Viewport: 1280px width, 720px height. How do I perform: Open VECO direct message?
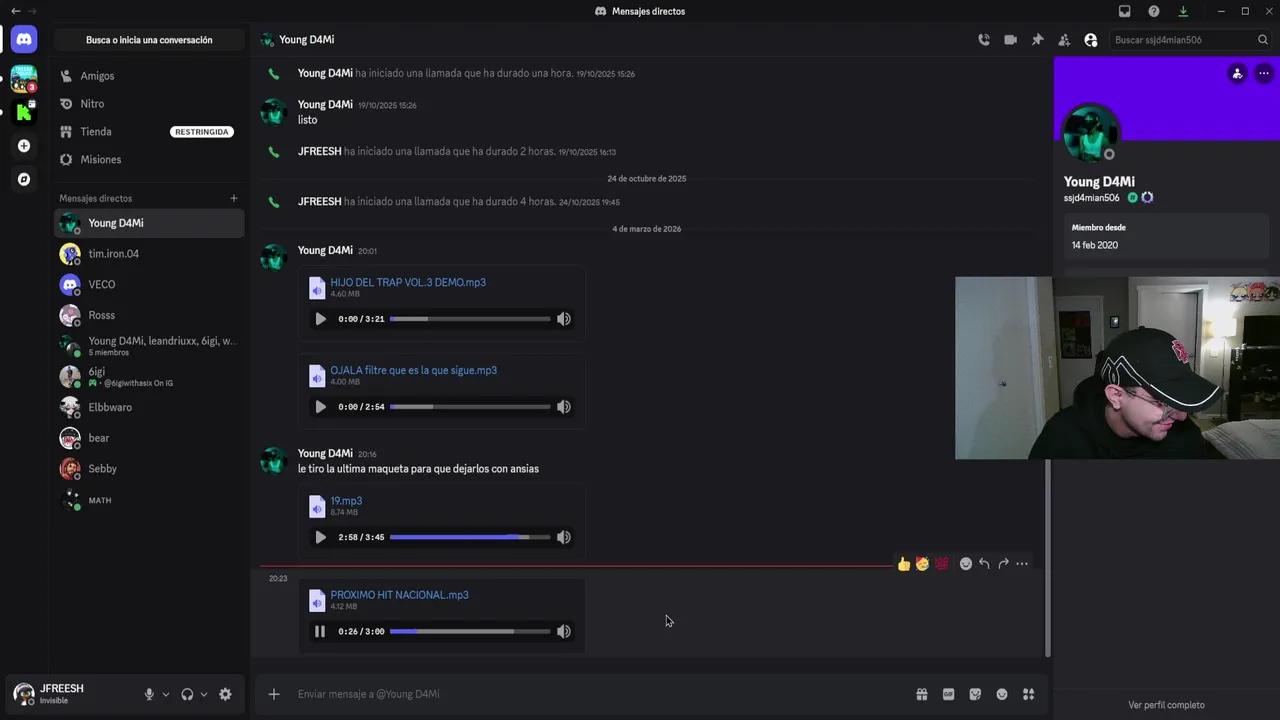coord(149,285)
